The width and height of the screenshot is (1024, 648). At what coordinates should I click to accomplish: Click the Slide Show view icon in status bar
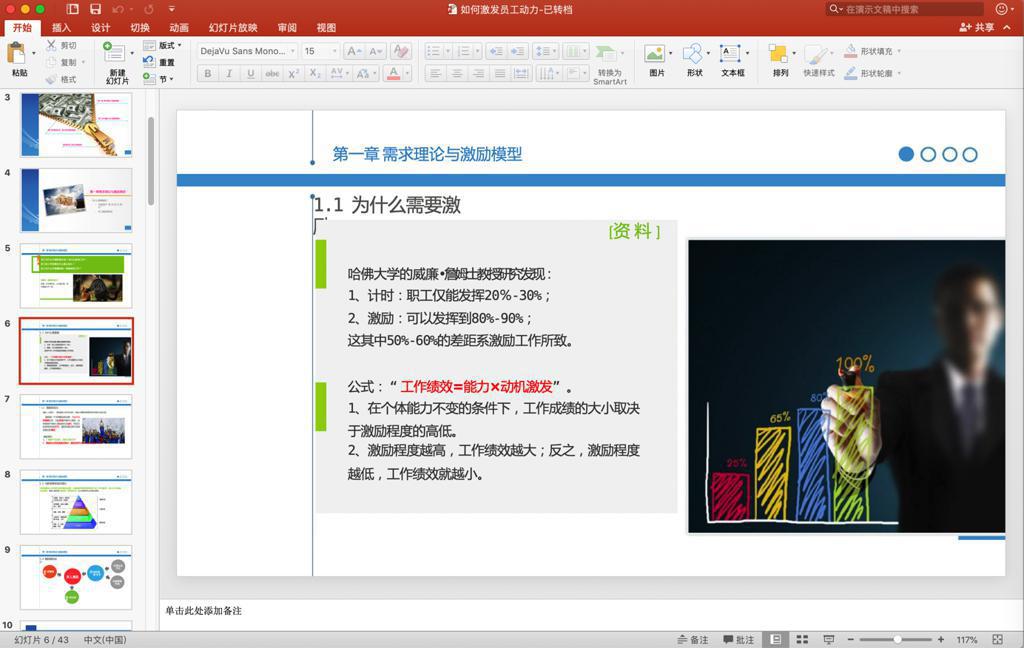pos(829,640)
